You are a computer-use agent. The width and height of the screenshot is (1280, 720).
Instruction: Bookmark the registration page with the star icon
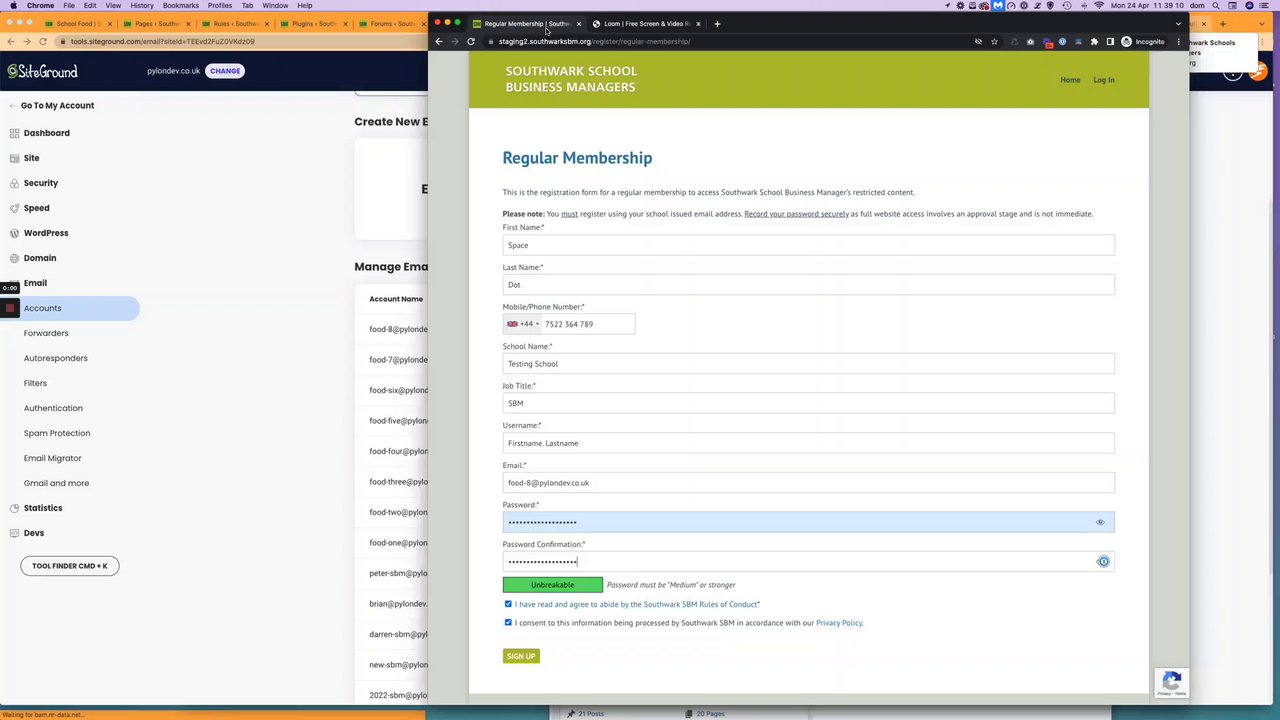(x=994, y=41)
